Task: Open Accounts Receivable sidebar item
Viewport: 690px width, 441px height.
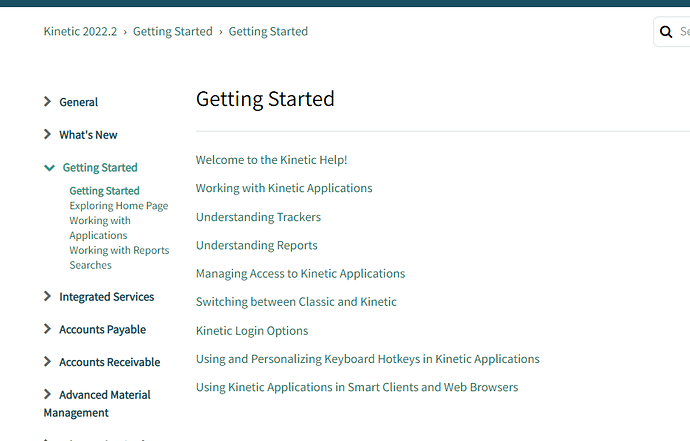Action: (x=110, y=362)
